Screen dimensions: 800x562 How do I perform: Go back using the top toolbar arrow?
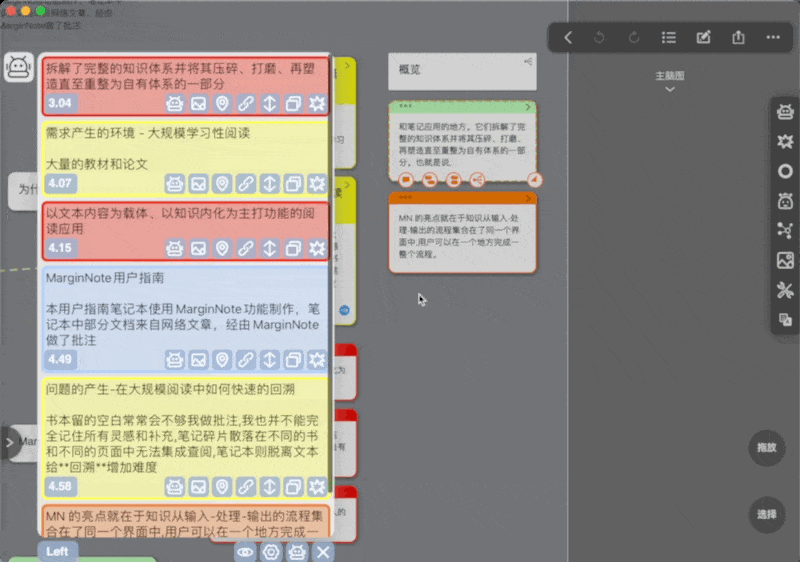(x=568, y=37)
